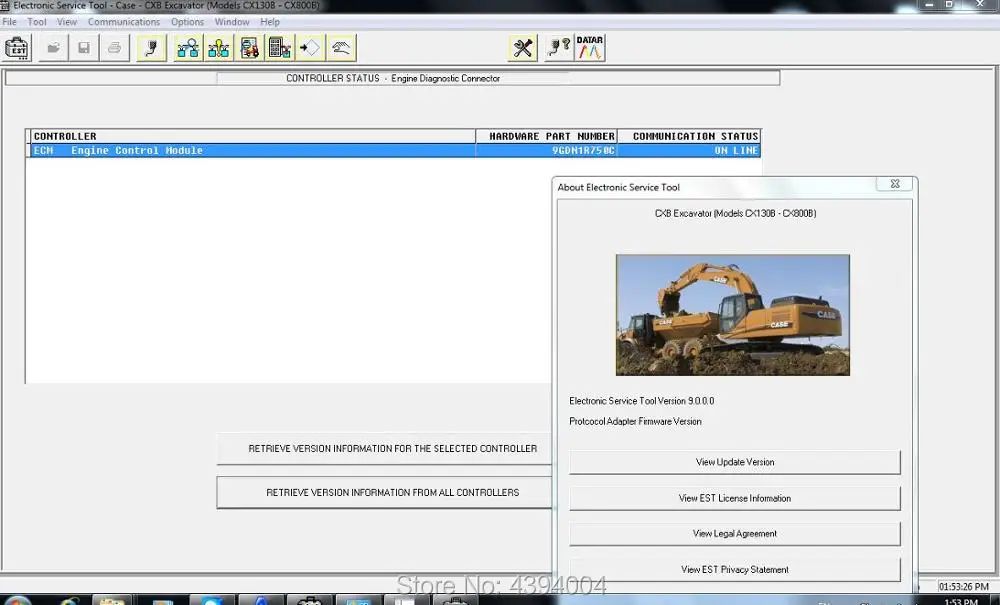The width and height of the screenshot is (1000, 605).
Task: Click the View EST Privacy Statement button
Action: coord(735,570)
